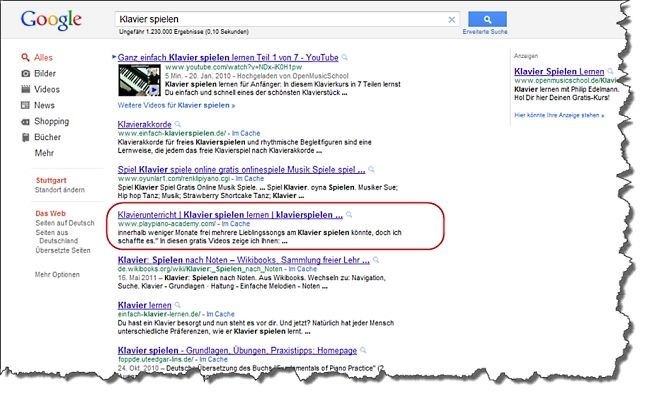Clear the search box with the X icon
This screenshot has width=650, height=401.
click(x=452, y=19)
